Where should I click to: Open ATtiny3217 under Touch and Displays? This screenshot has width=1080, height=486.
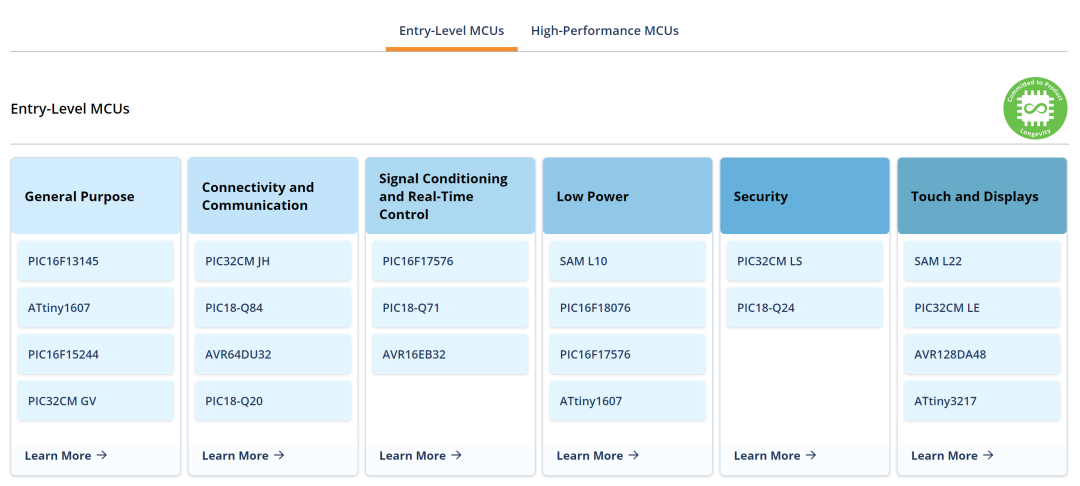(x=982, y=401)
